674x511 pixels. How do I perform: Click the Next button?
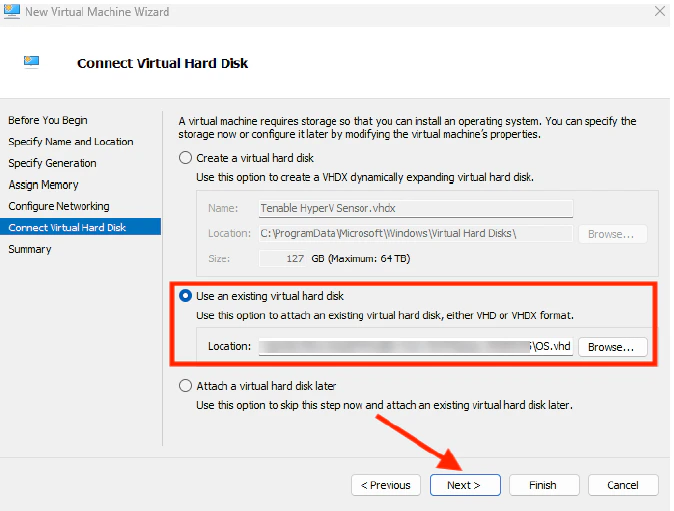pos(465,485)
